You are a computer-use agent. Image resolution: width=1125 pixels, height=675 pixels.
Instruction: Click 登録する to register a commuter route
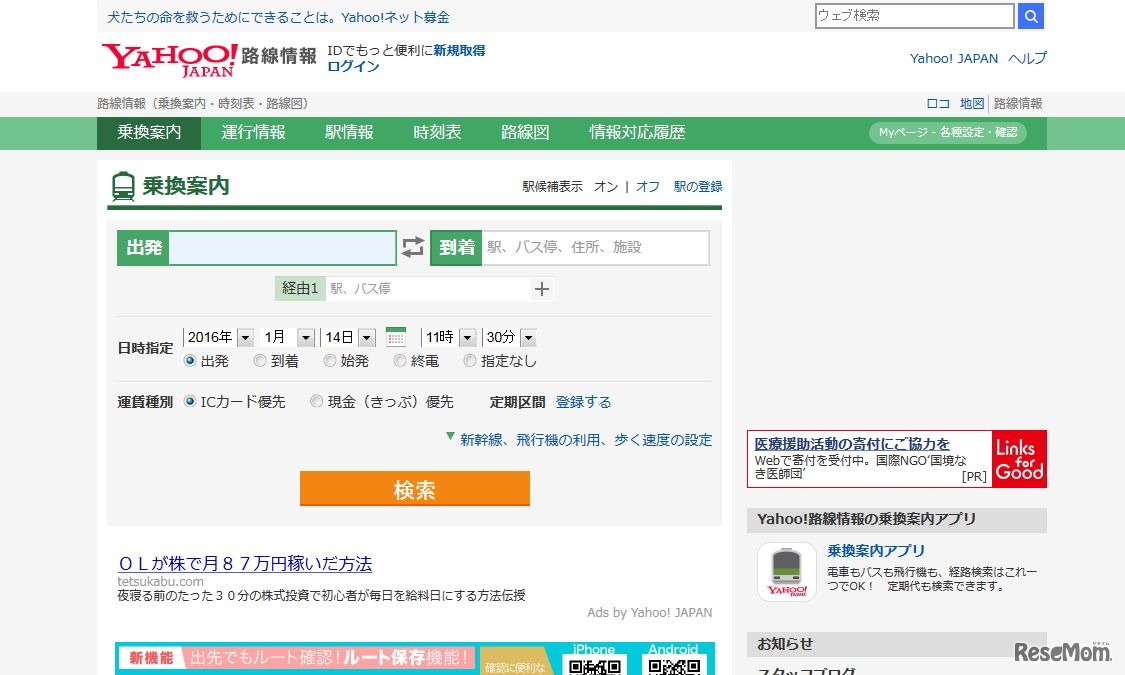584,400
